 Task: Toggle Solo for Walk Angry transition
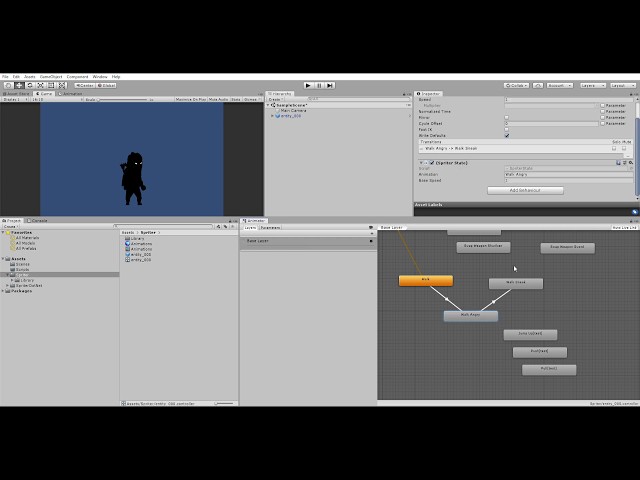[614, 149]
